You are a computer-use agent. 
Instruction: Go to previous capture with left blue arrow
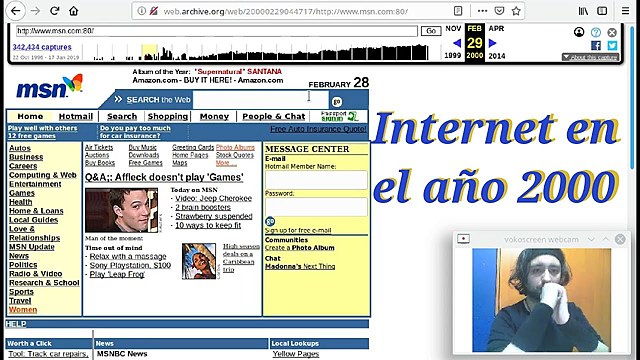pyautogui.click(x=457, y=42)
